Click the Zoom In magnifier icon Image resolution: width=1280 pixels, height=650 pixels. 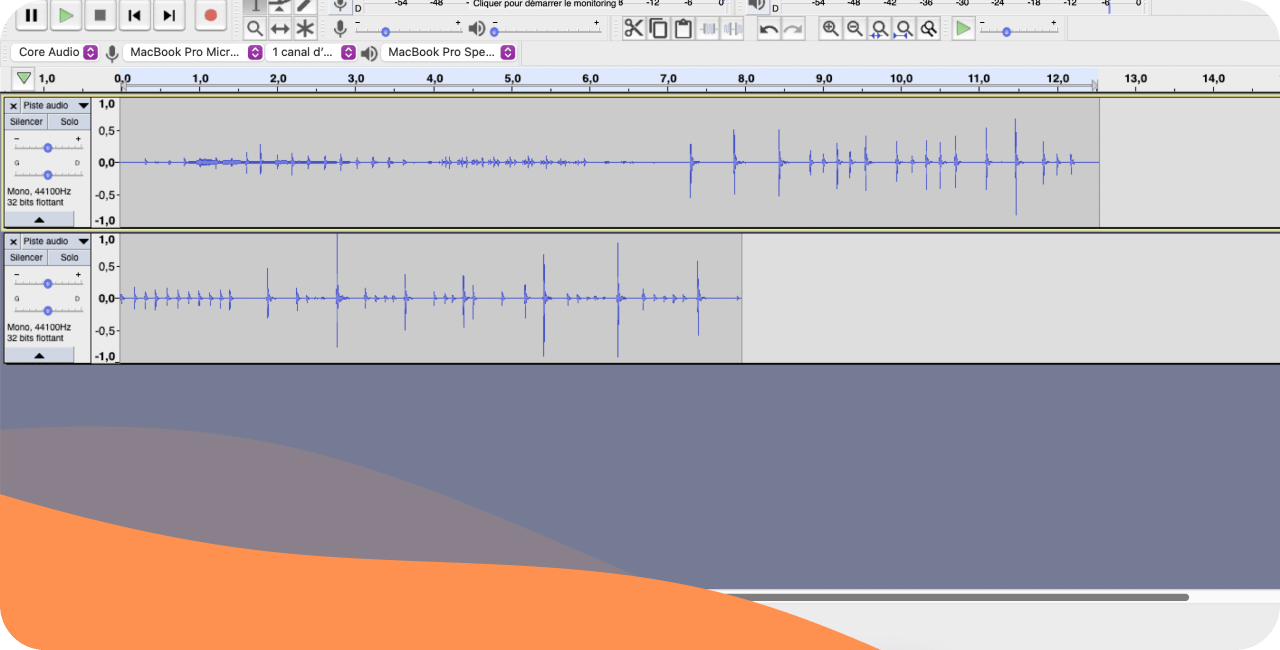pyautogui.click(x=830, y=28)
